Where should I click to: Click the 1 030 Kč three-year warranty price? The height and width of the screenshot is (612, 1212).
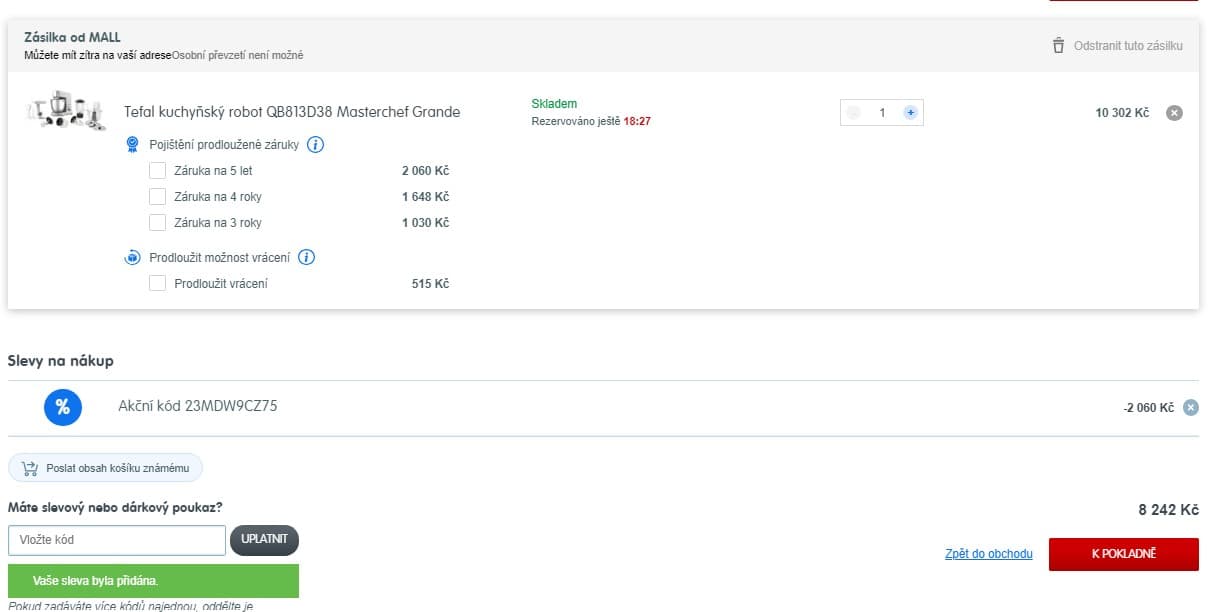click(x=425, y=223)
